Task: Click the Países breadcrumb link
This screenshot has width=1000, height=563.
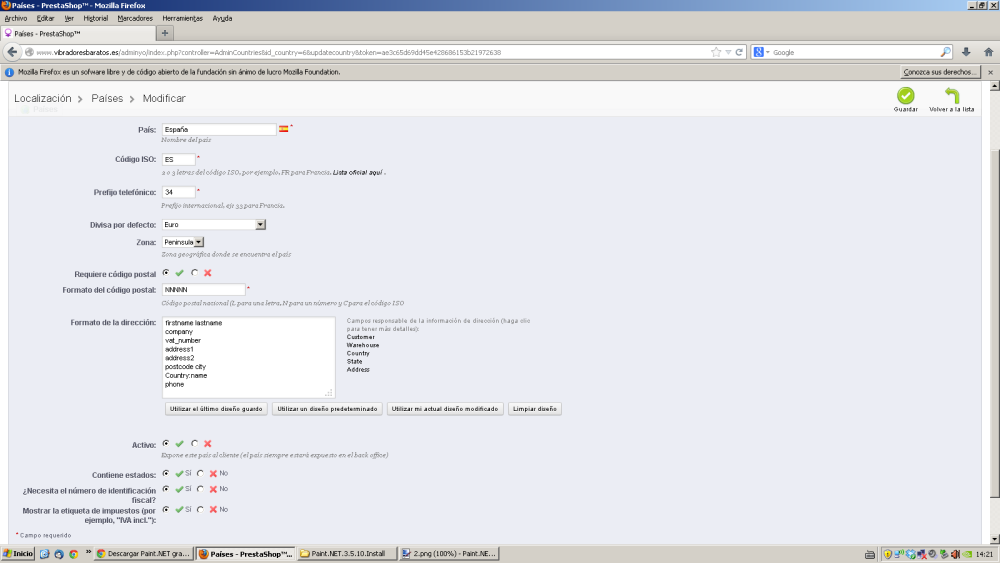Action: coord(107,98)
